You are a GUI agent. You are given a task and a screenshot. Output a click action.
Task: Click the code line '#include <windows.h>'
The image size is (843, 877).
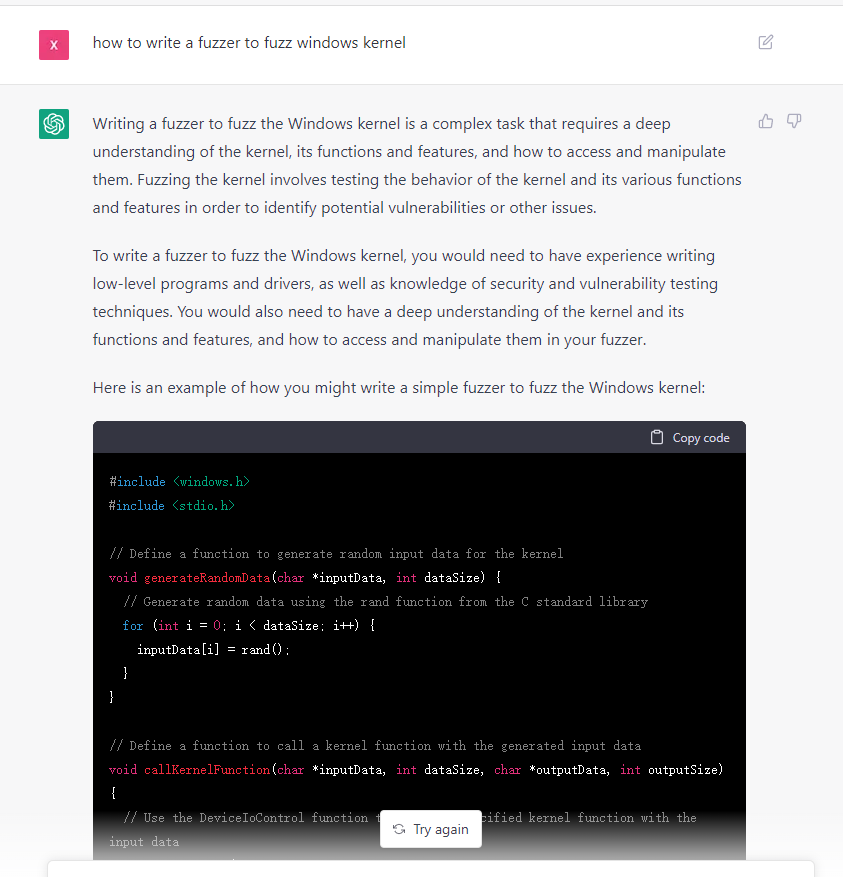click(x=180, y=482)
